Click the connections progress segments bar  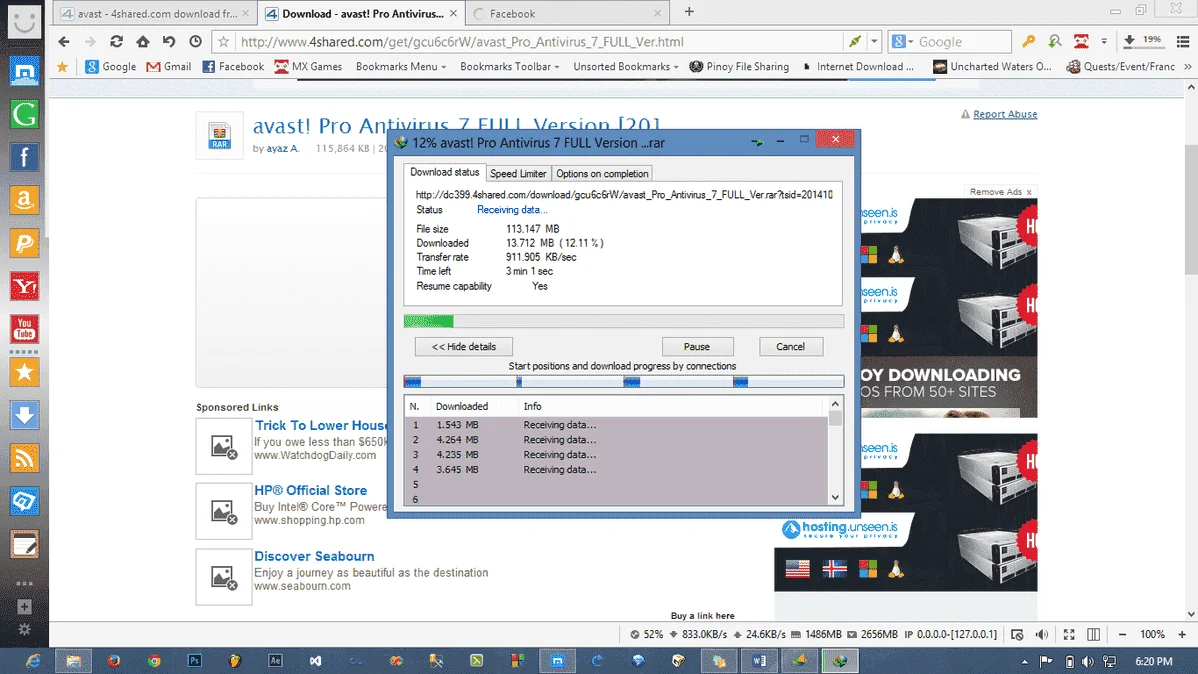tap(623, 381)
